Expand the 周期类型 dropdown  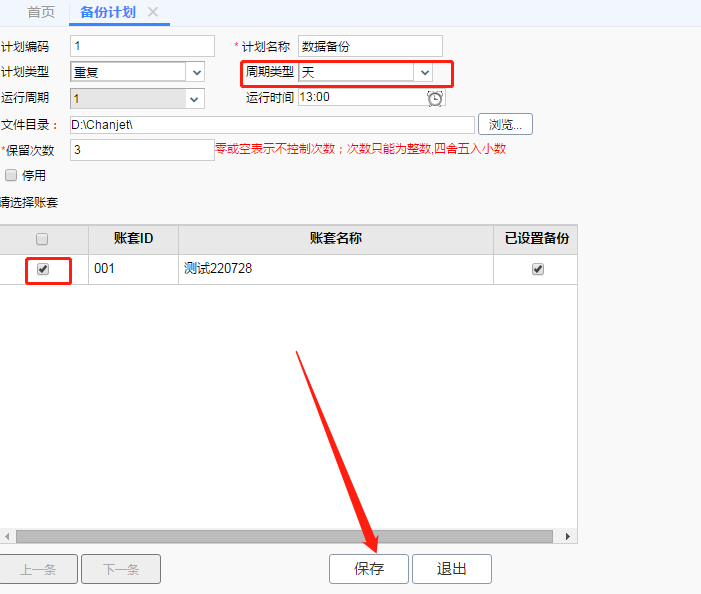(424, 72)
